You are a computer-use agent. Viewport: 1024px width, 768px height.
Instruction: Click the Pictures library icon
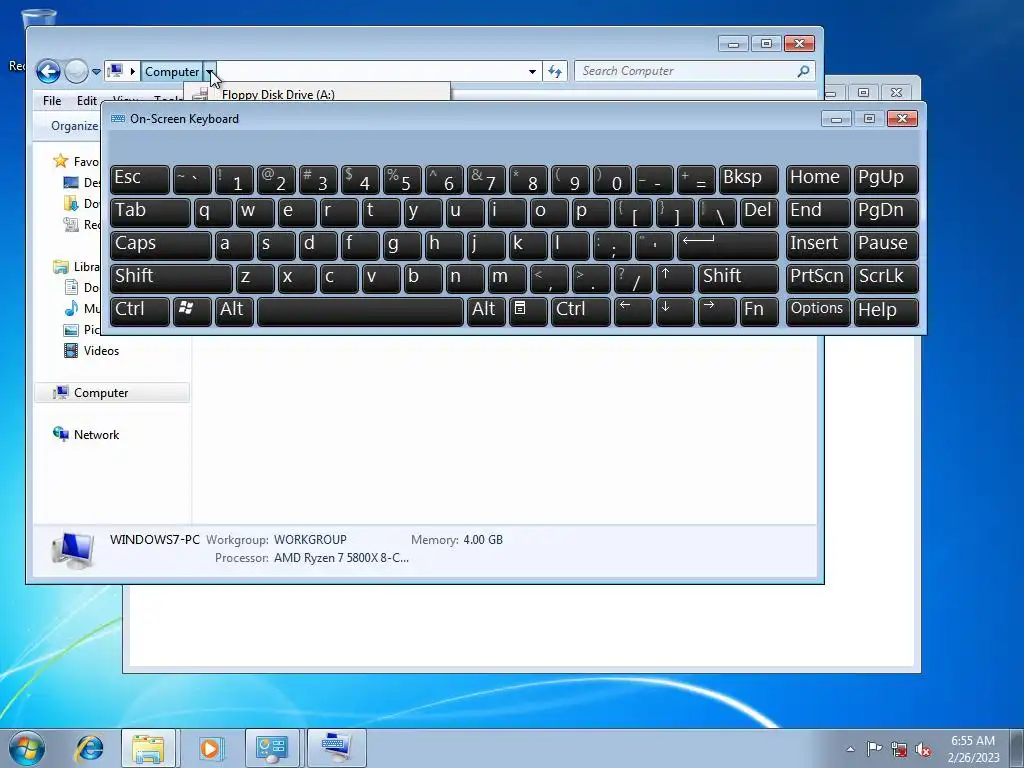coord(71,330)
